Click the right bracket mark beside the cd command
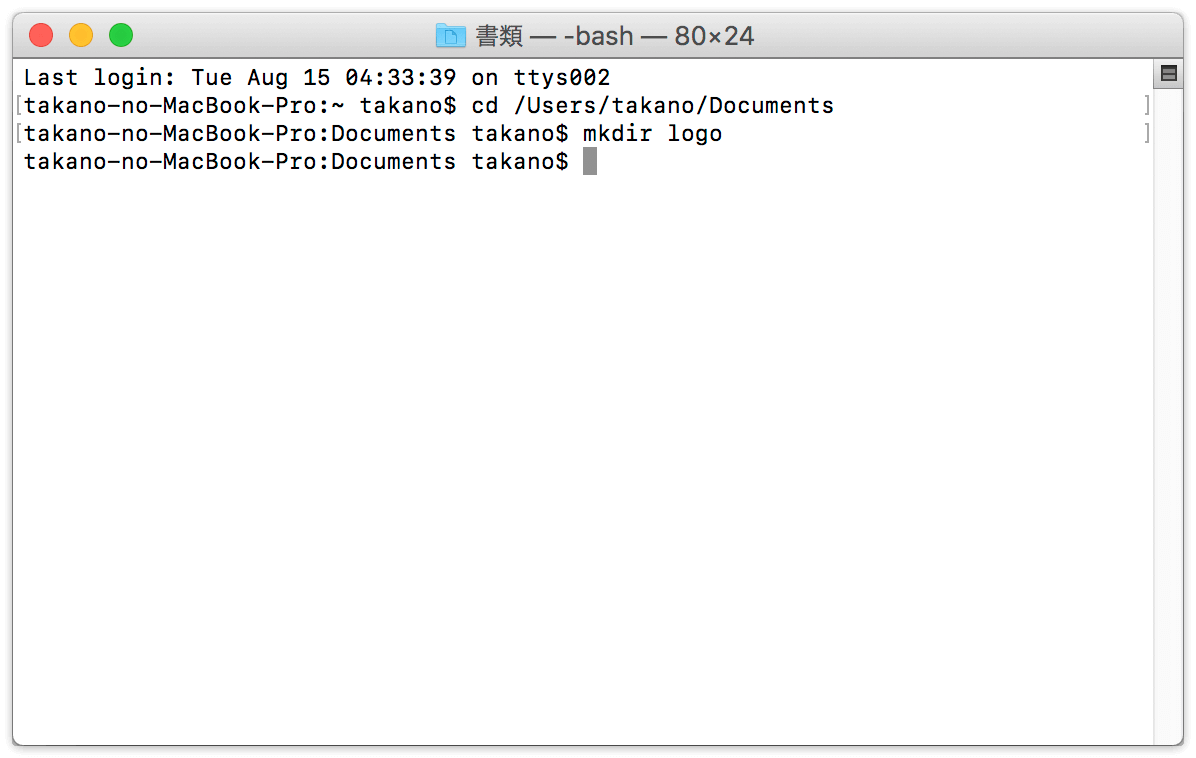This screenshot has width=1196, height=758. (1146, 105)
